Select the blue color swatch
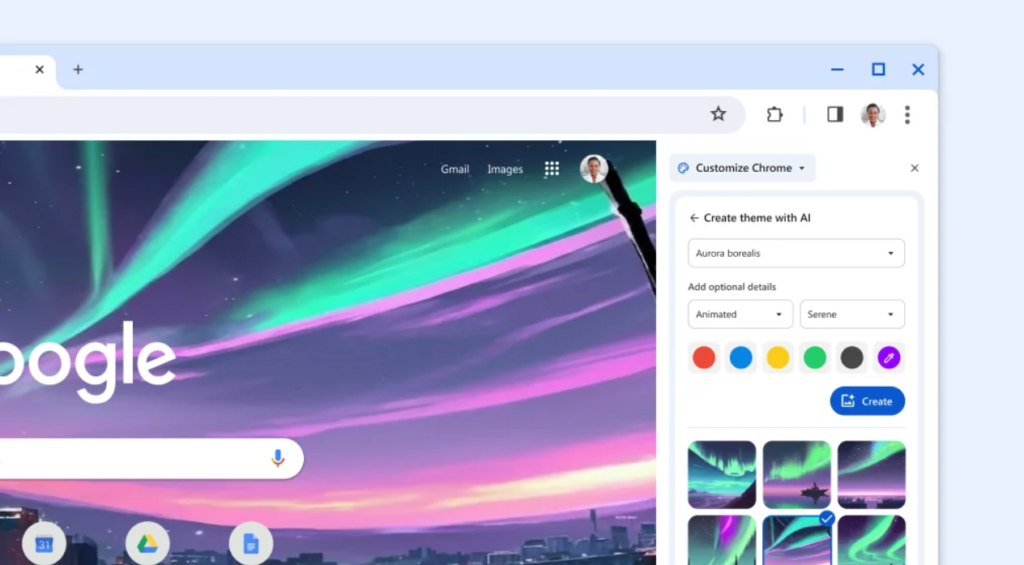Viewport: 1024px width, 565px height. click(x=741, y=357)
